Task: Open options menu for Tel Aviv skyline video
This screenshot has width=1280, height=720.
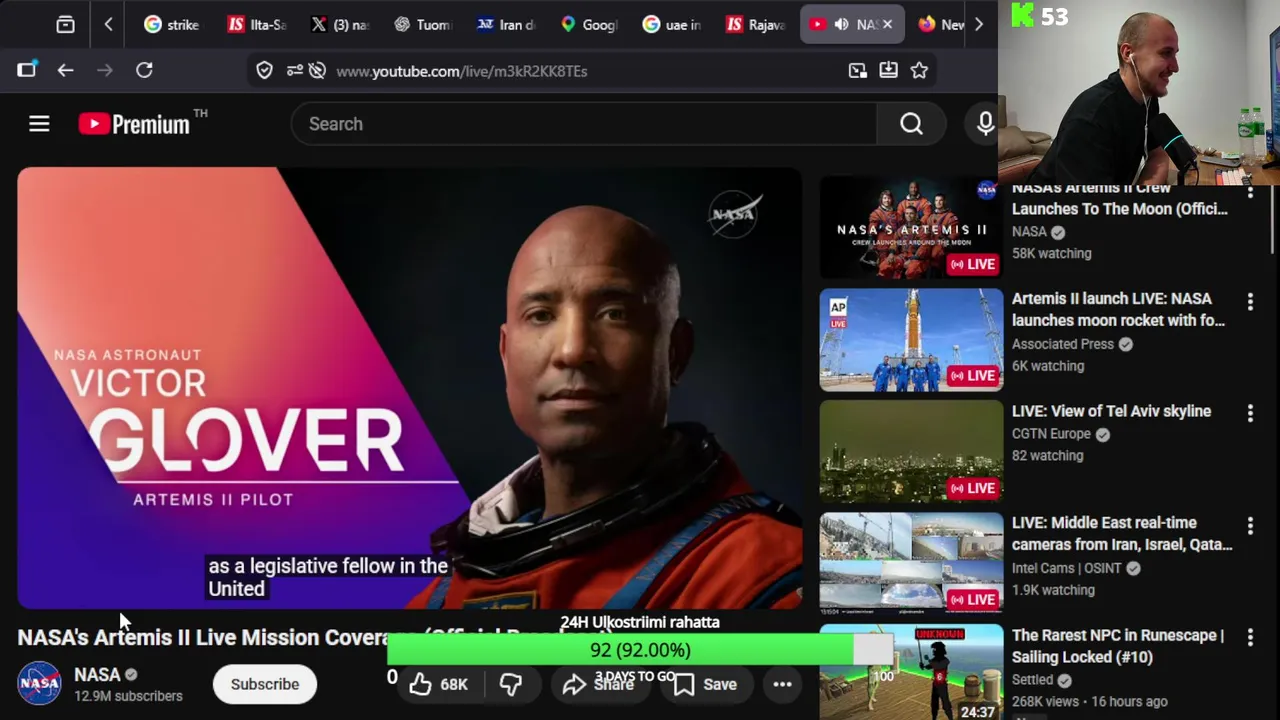Action: [x=1250, y=413]
